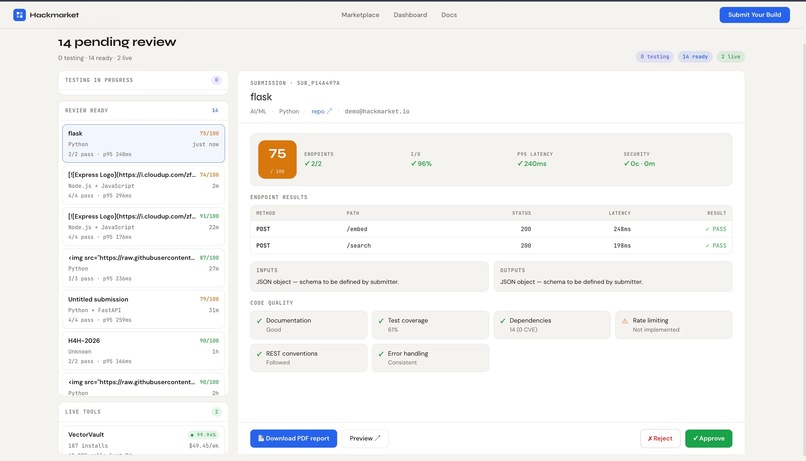Click the Inputs schema box
This screenshot has width=806, height=461.
click(369, 276)
